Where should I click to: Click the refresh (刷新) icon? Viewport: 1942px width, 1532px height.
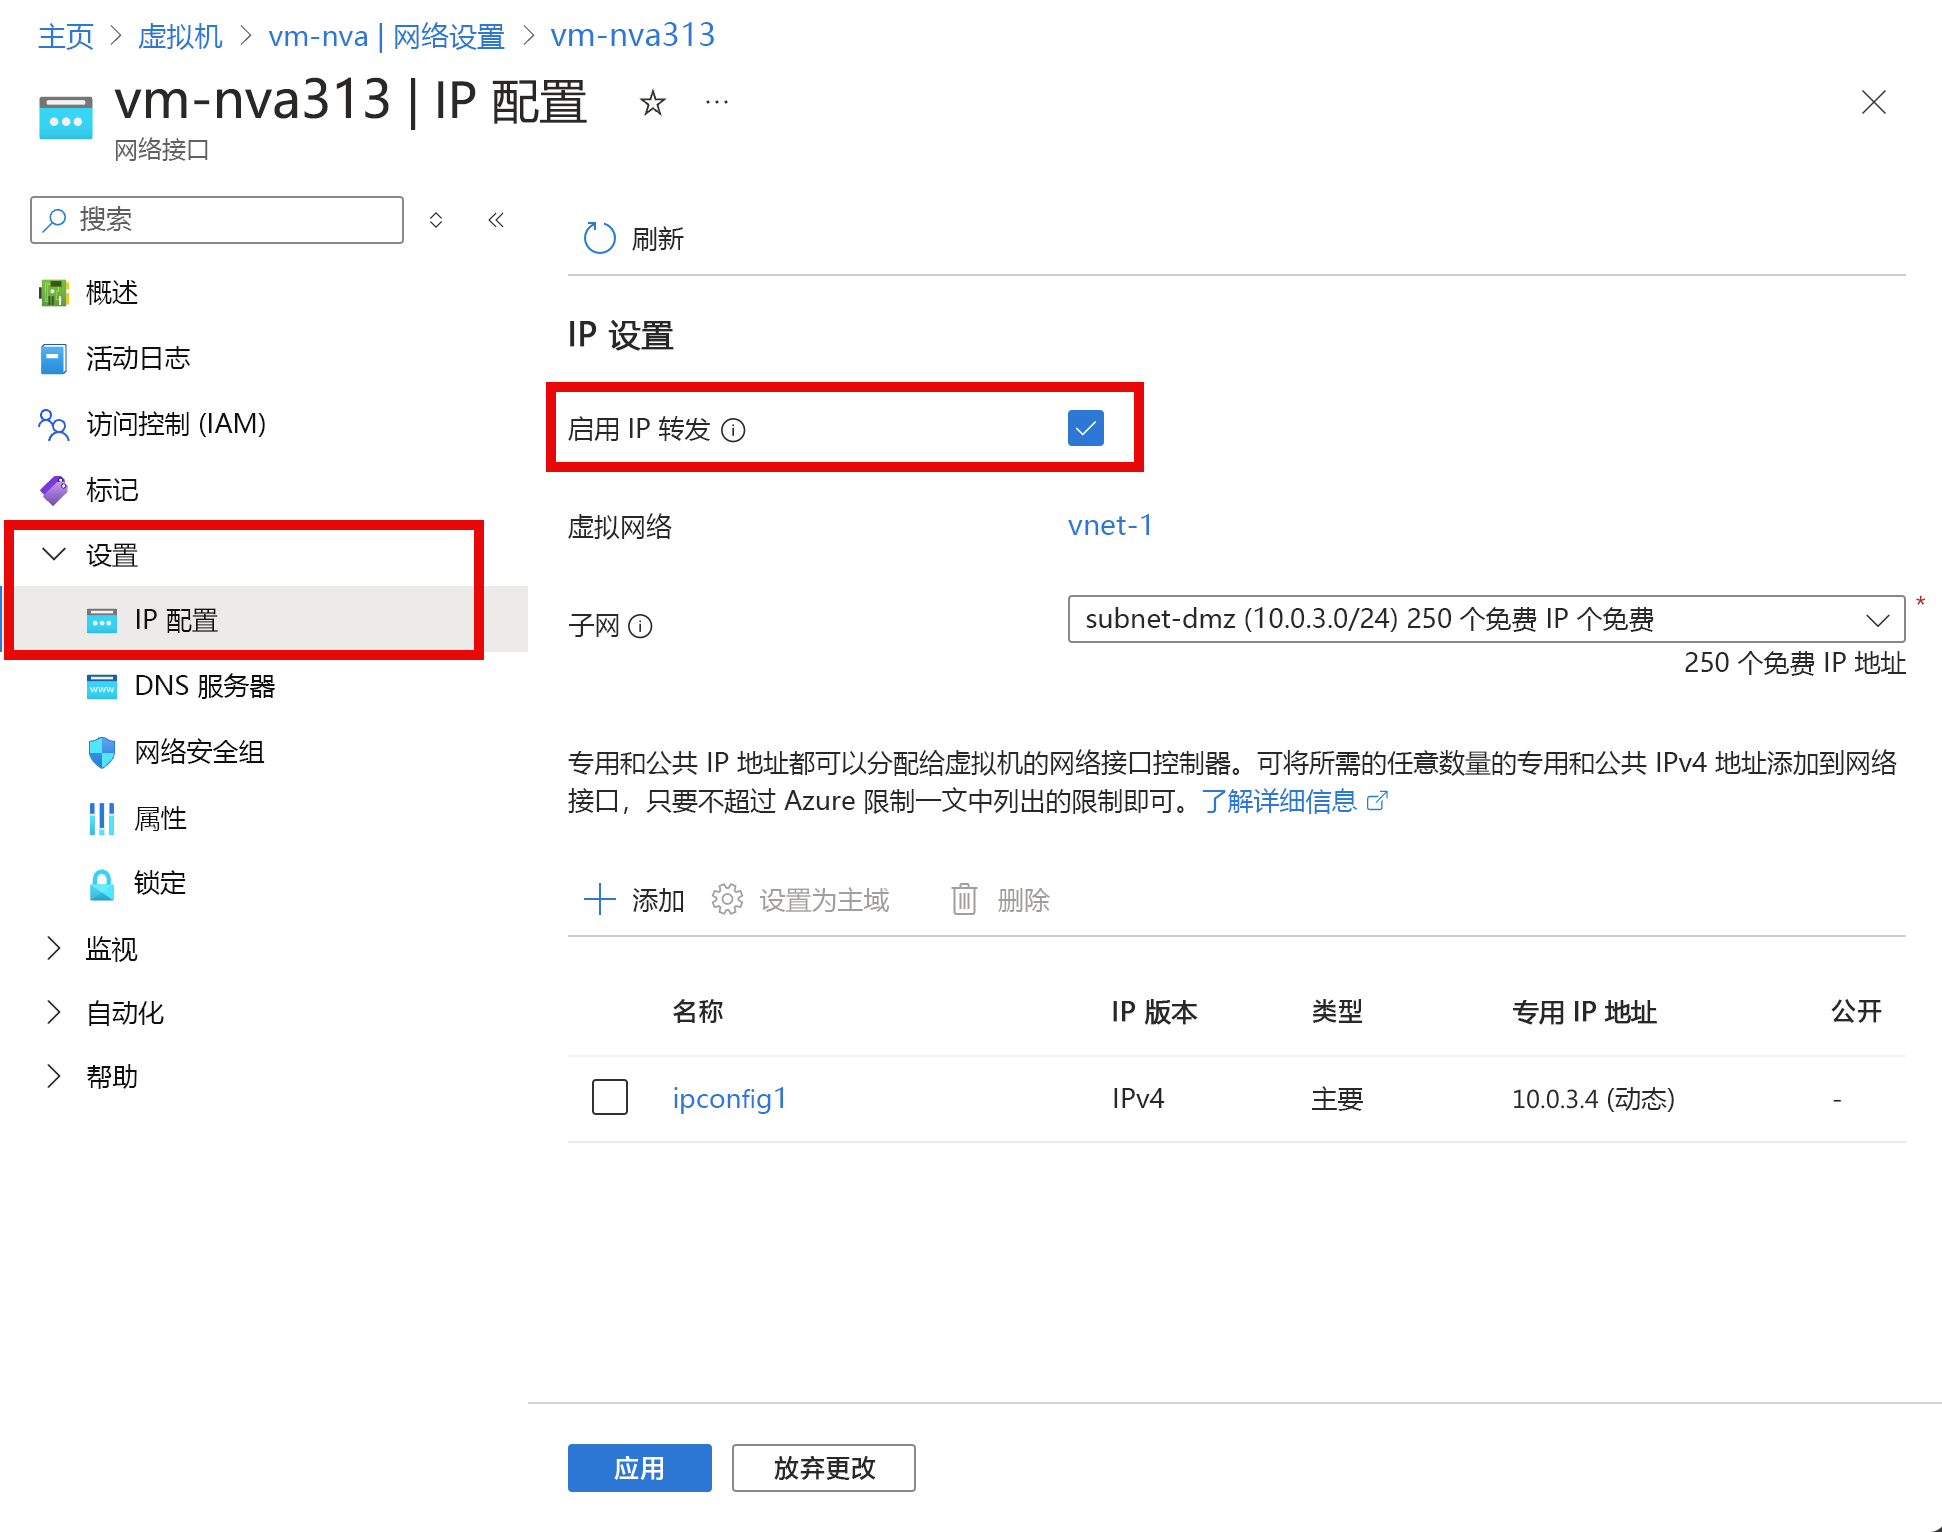599,238
